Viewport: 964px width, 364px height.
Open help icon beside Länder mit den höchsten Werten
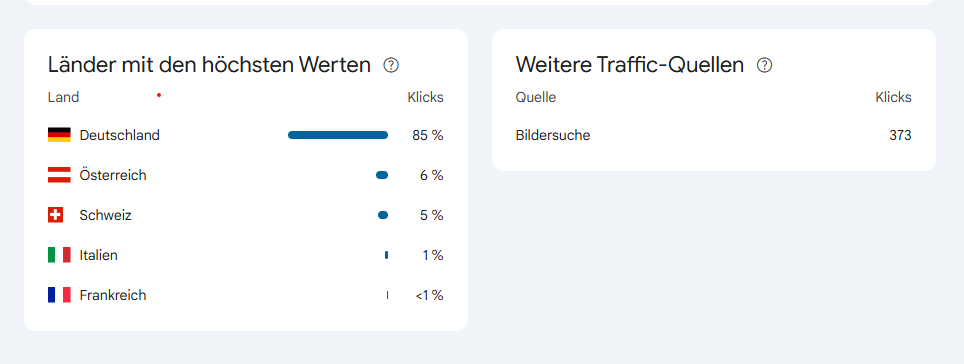(x=391, y=65)
